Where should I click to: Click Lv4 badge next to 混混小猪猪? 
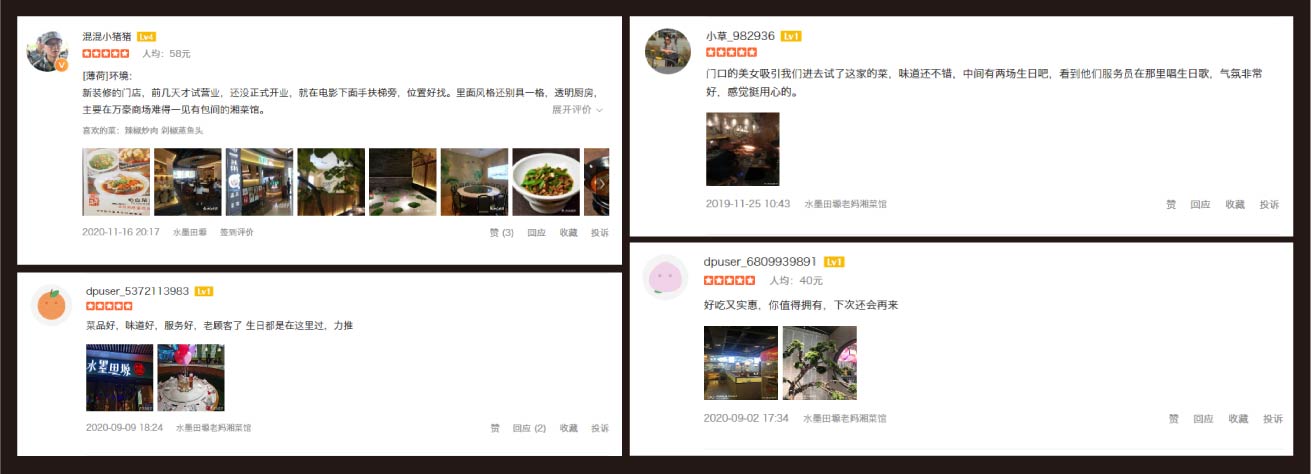pyautogui.click(x=146, y=37)
